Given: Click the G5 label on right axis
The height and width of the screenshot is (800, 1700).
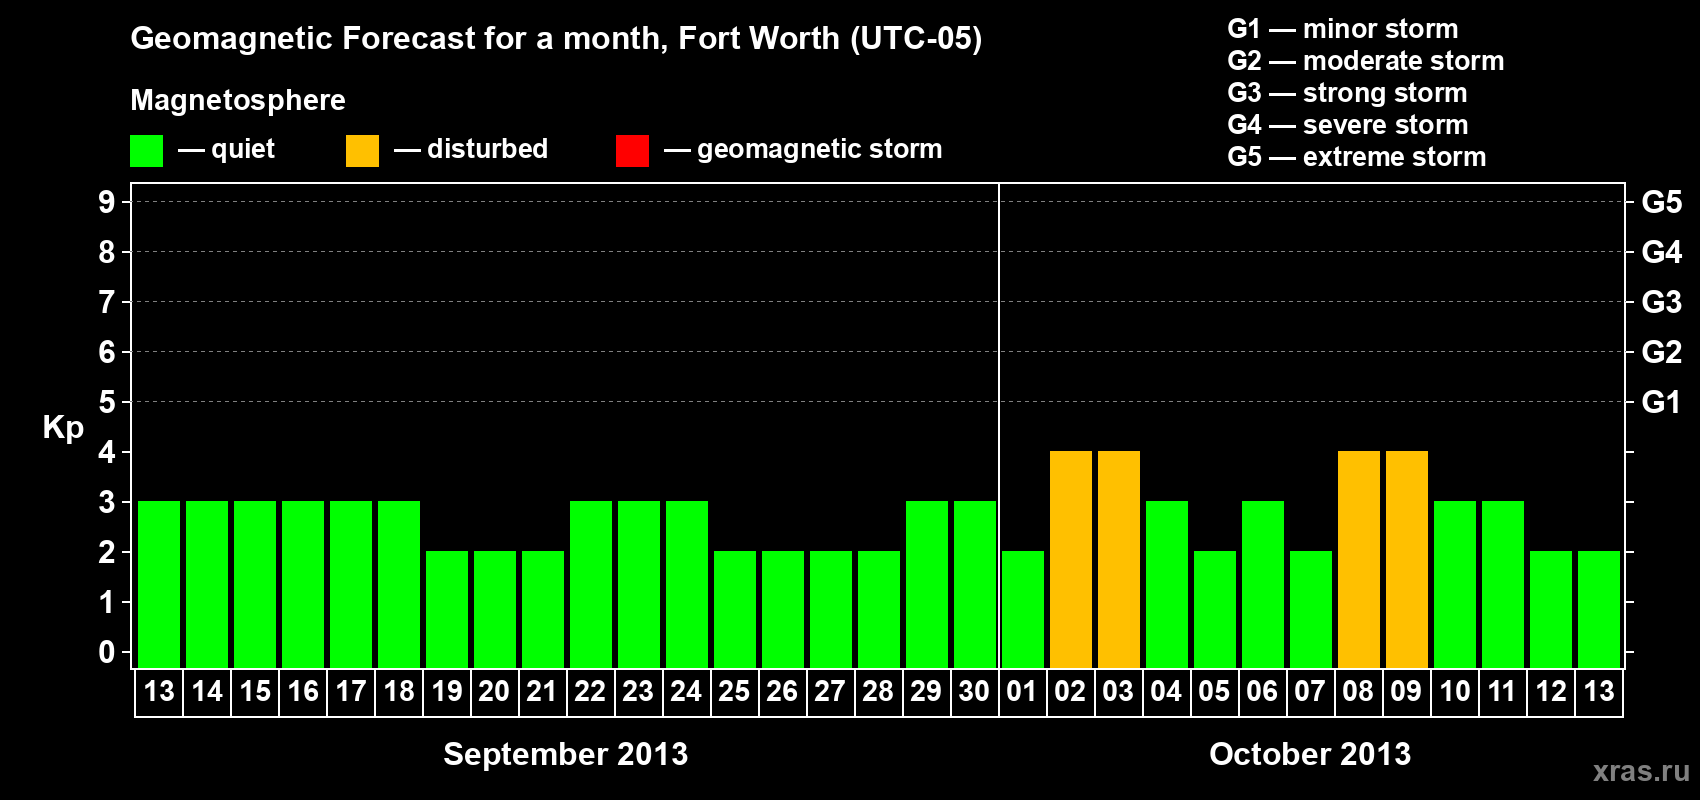Looking at the screenshot, I should click(1662, 202).
